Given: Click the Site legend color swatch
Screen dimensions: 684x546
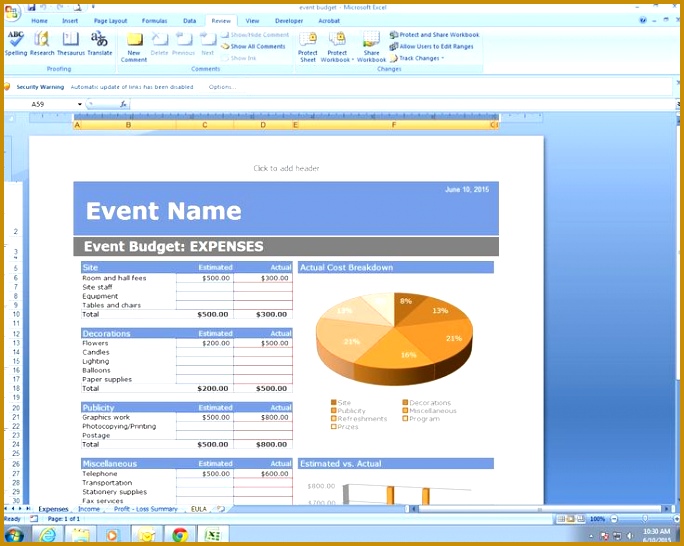Looking at the screenshot, I should pyautogui.click(x=334, y=403).
